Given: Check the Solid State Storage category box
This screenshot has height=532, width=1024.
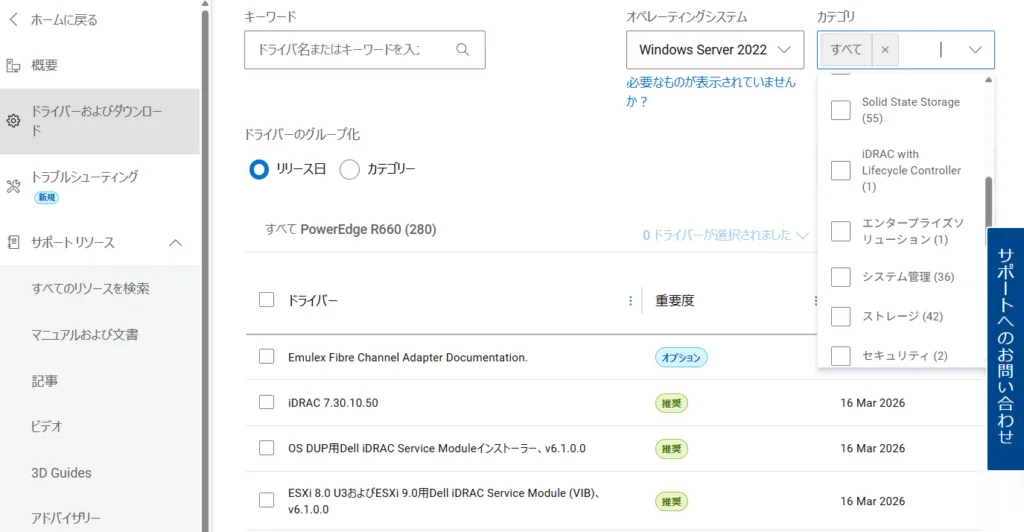Looking at the screenshot, I should [x=841, y=110].
